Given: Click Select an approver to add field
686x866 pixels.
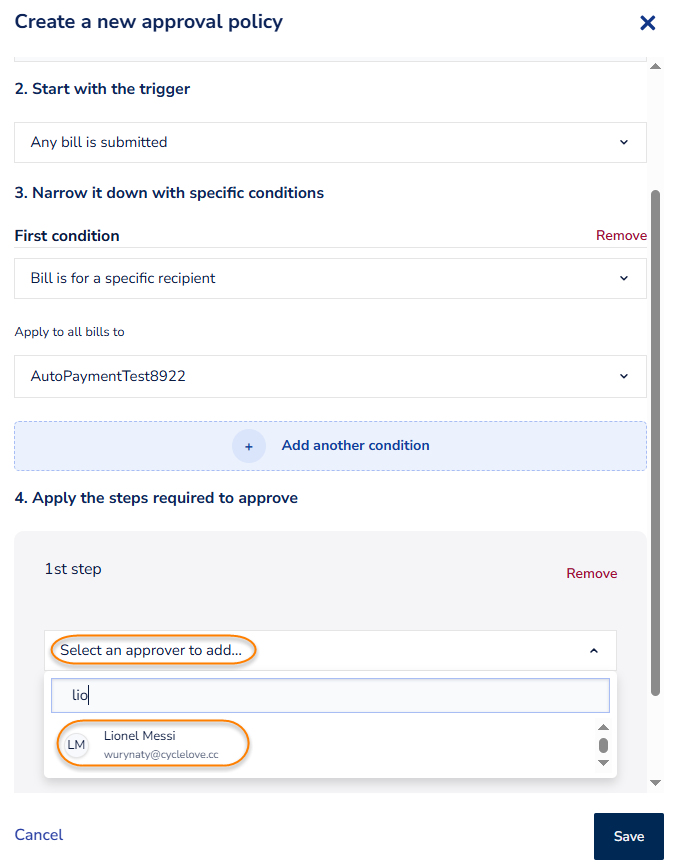Looking at the screenshot, I should point(330,651).
